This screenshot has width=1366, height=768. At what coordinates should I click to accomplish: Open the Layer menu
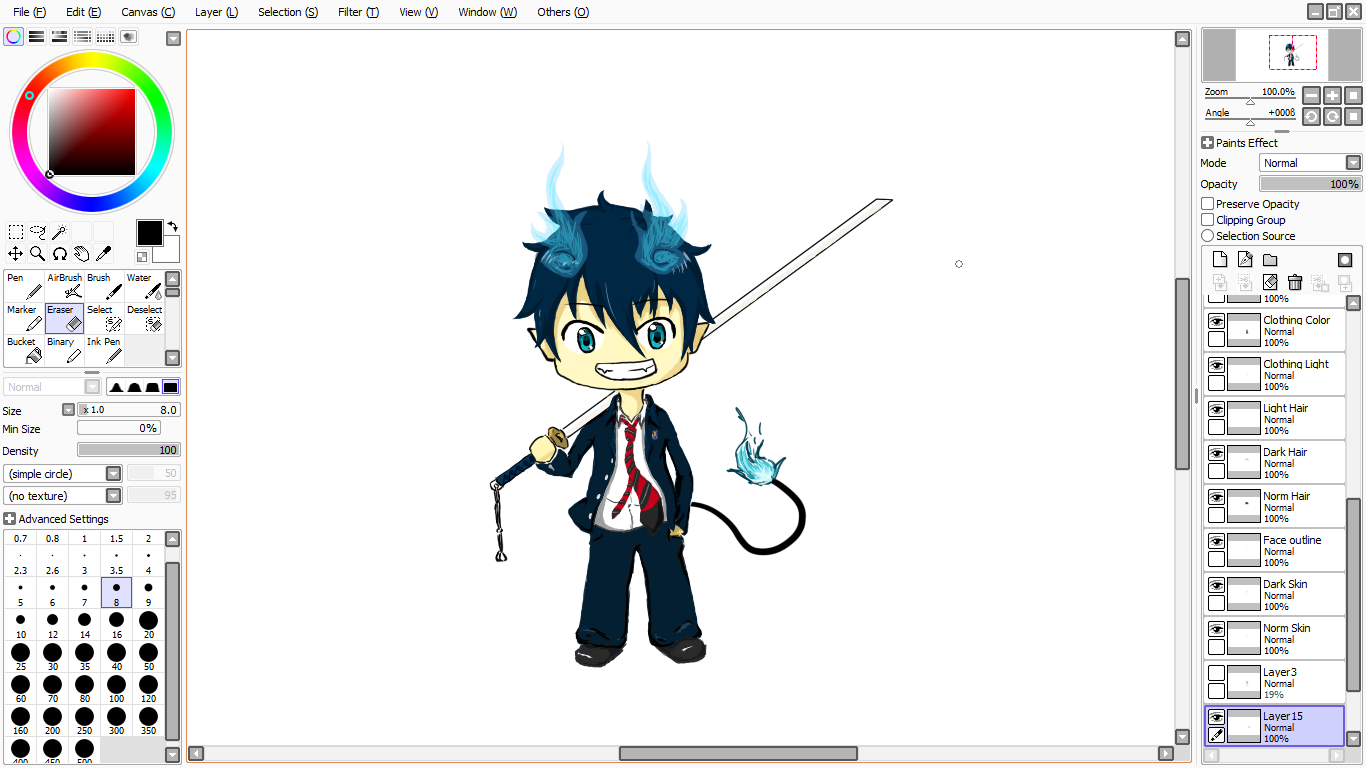(x=216, y=12)
